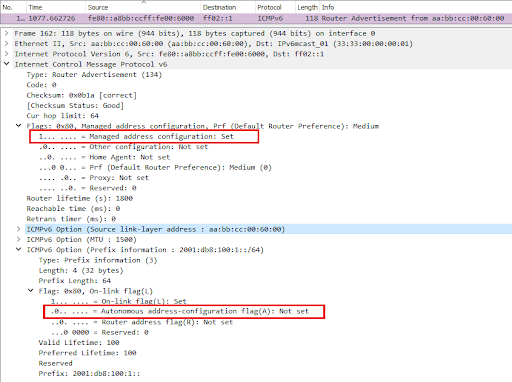Expand ICMPv6 Option MTU : 1500
The width and height of the screenshot is (512, 382).
coord(19,239)
